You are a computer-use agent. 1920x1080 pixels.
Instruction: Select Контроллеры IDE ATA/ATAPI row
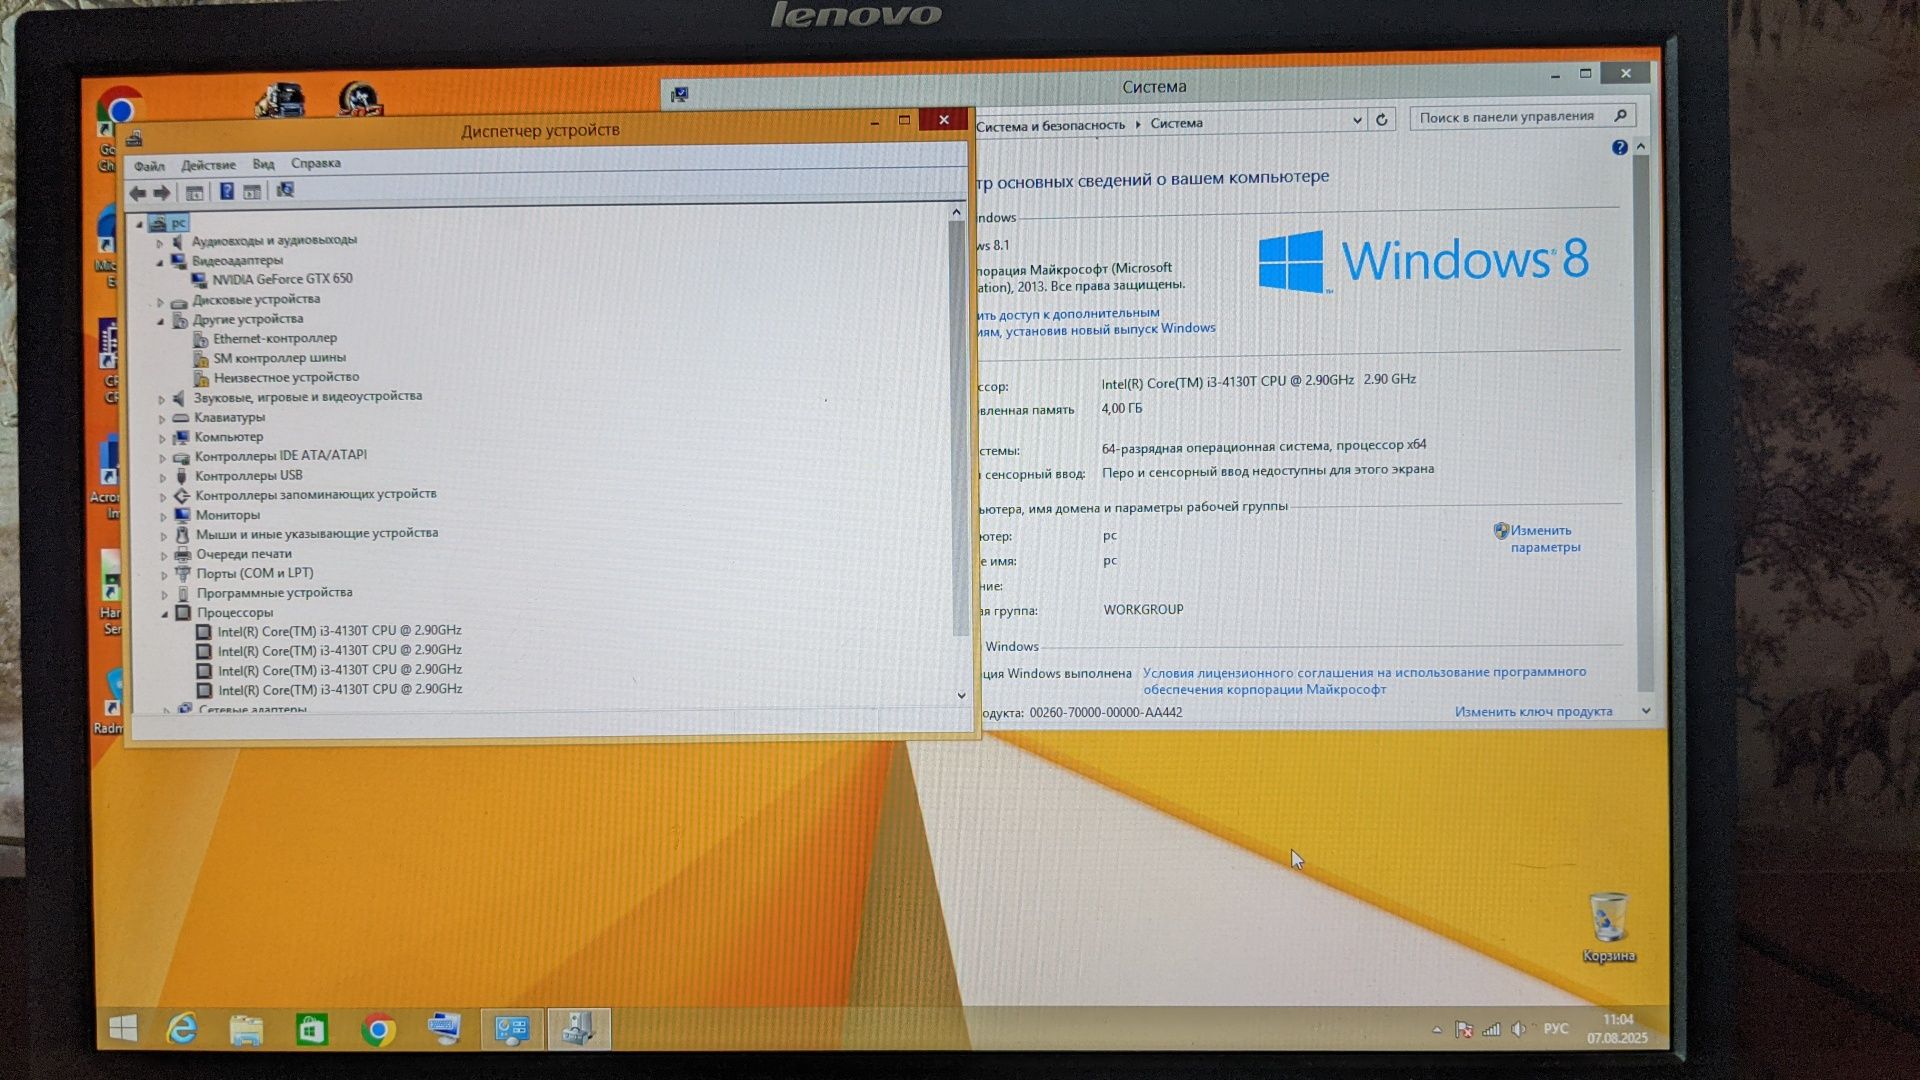click(x=281, y=456)
